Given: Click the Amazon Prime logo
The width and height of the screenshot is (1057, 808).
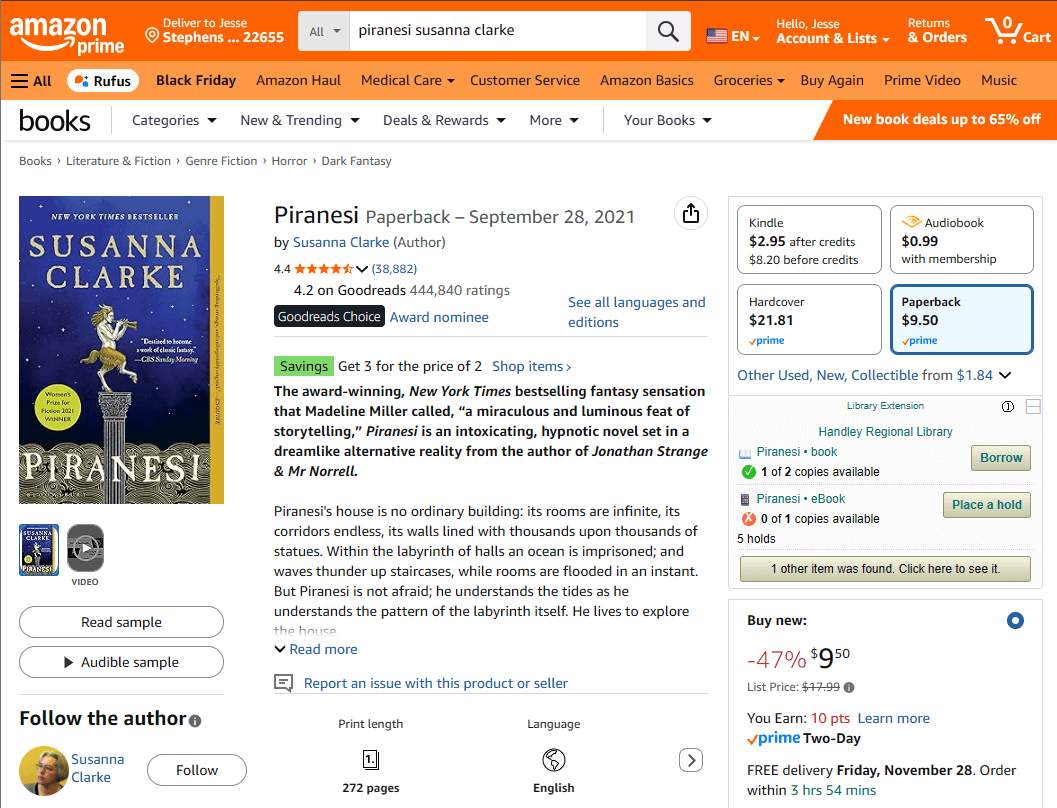Looking at the screenshot, I should tap(67, 34).
